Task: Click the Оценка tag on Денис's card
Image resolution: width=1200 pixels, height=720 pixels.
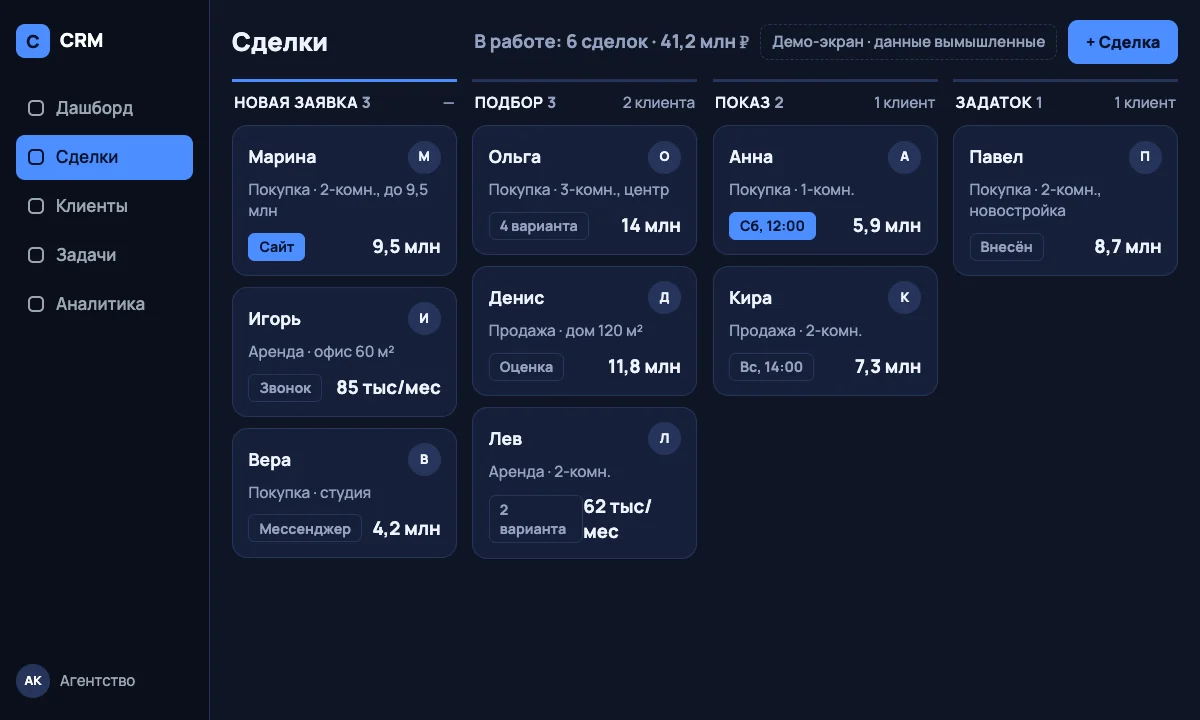Action: [526, 367]
